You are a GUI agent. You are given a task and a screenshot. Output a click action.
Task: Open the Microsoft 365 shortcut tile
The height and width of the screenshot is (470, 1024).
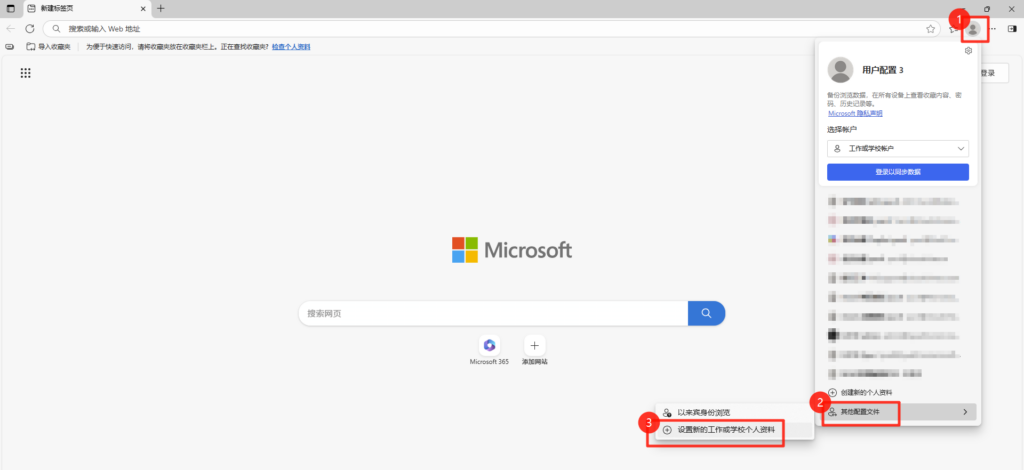click(x=489, y=345)
